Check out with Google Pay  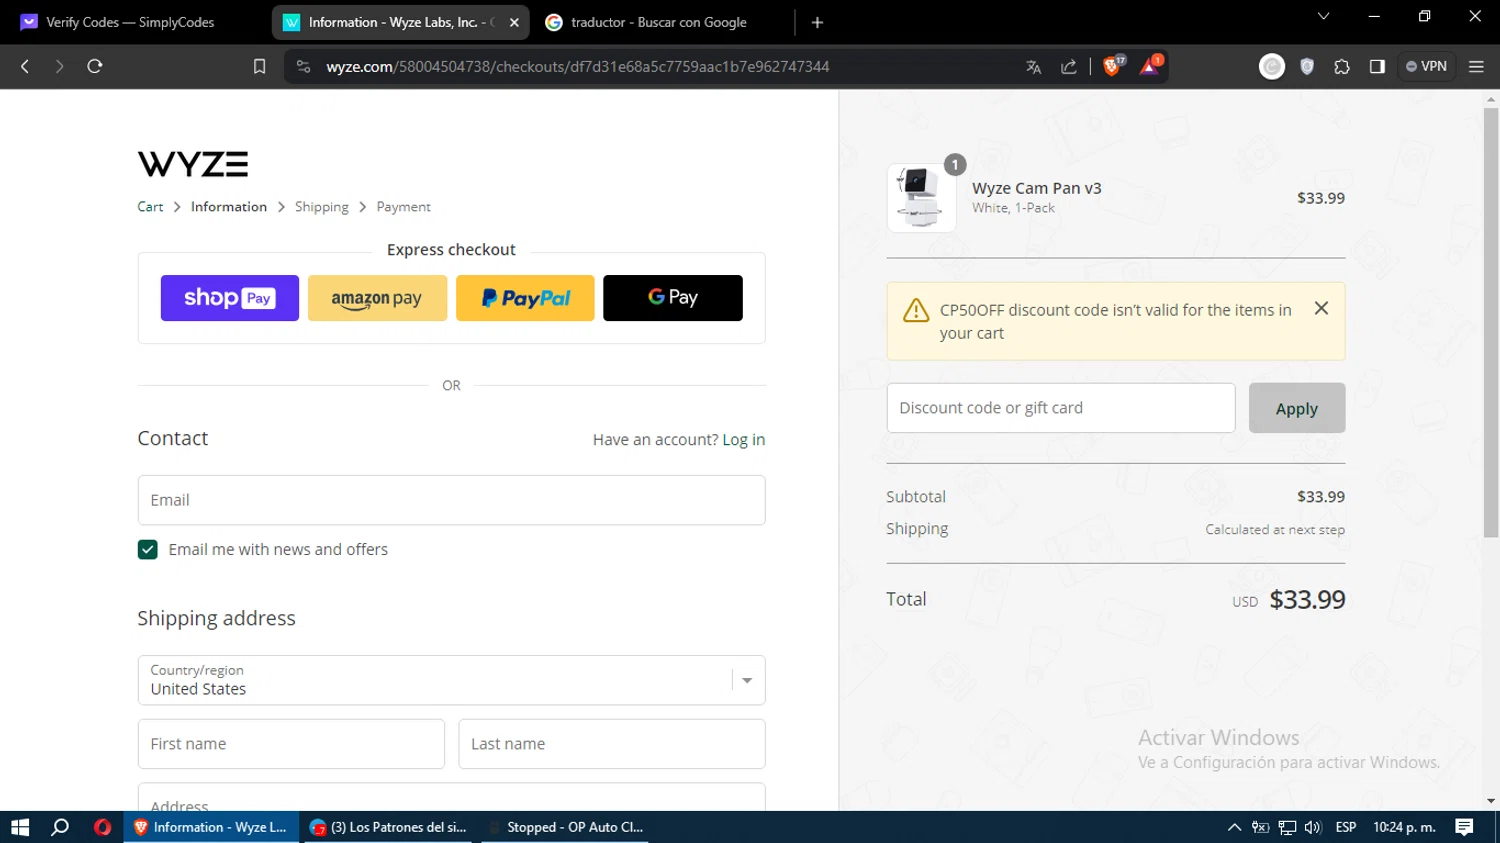click(673, 298)
